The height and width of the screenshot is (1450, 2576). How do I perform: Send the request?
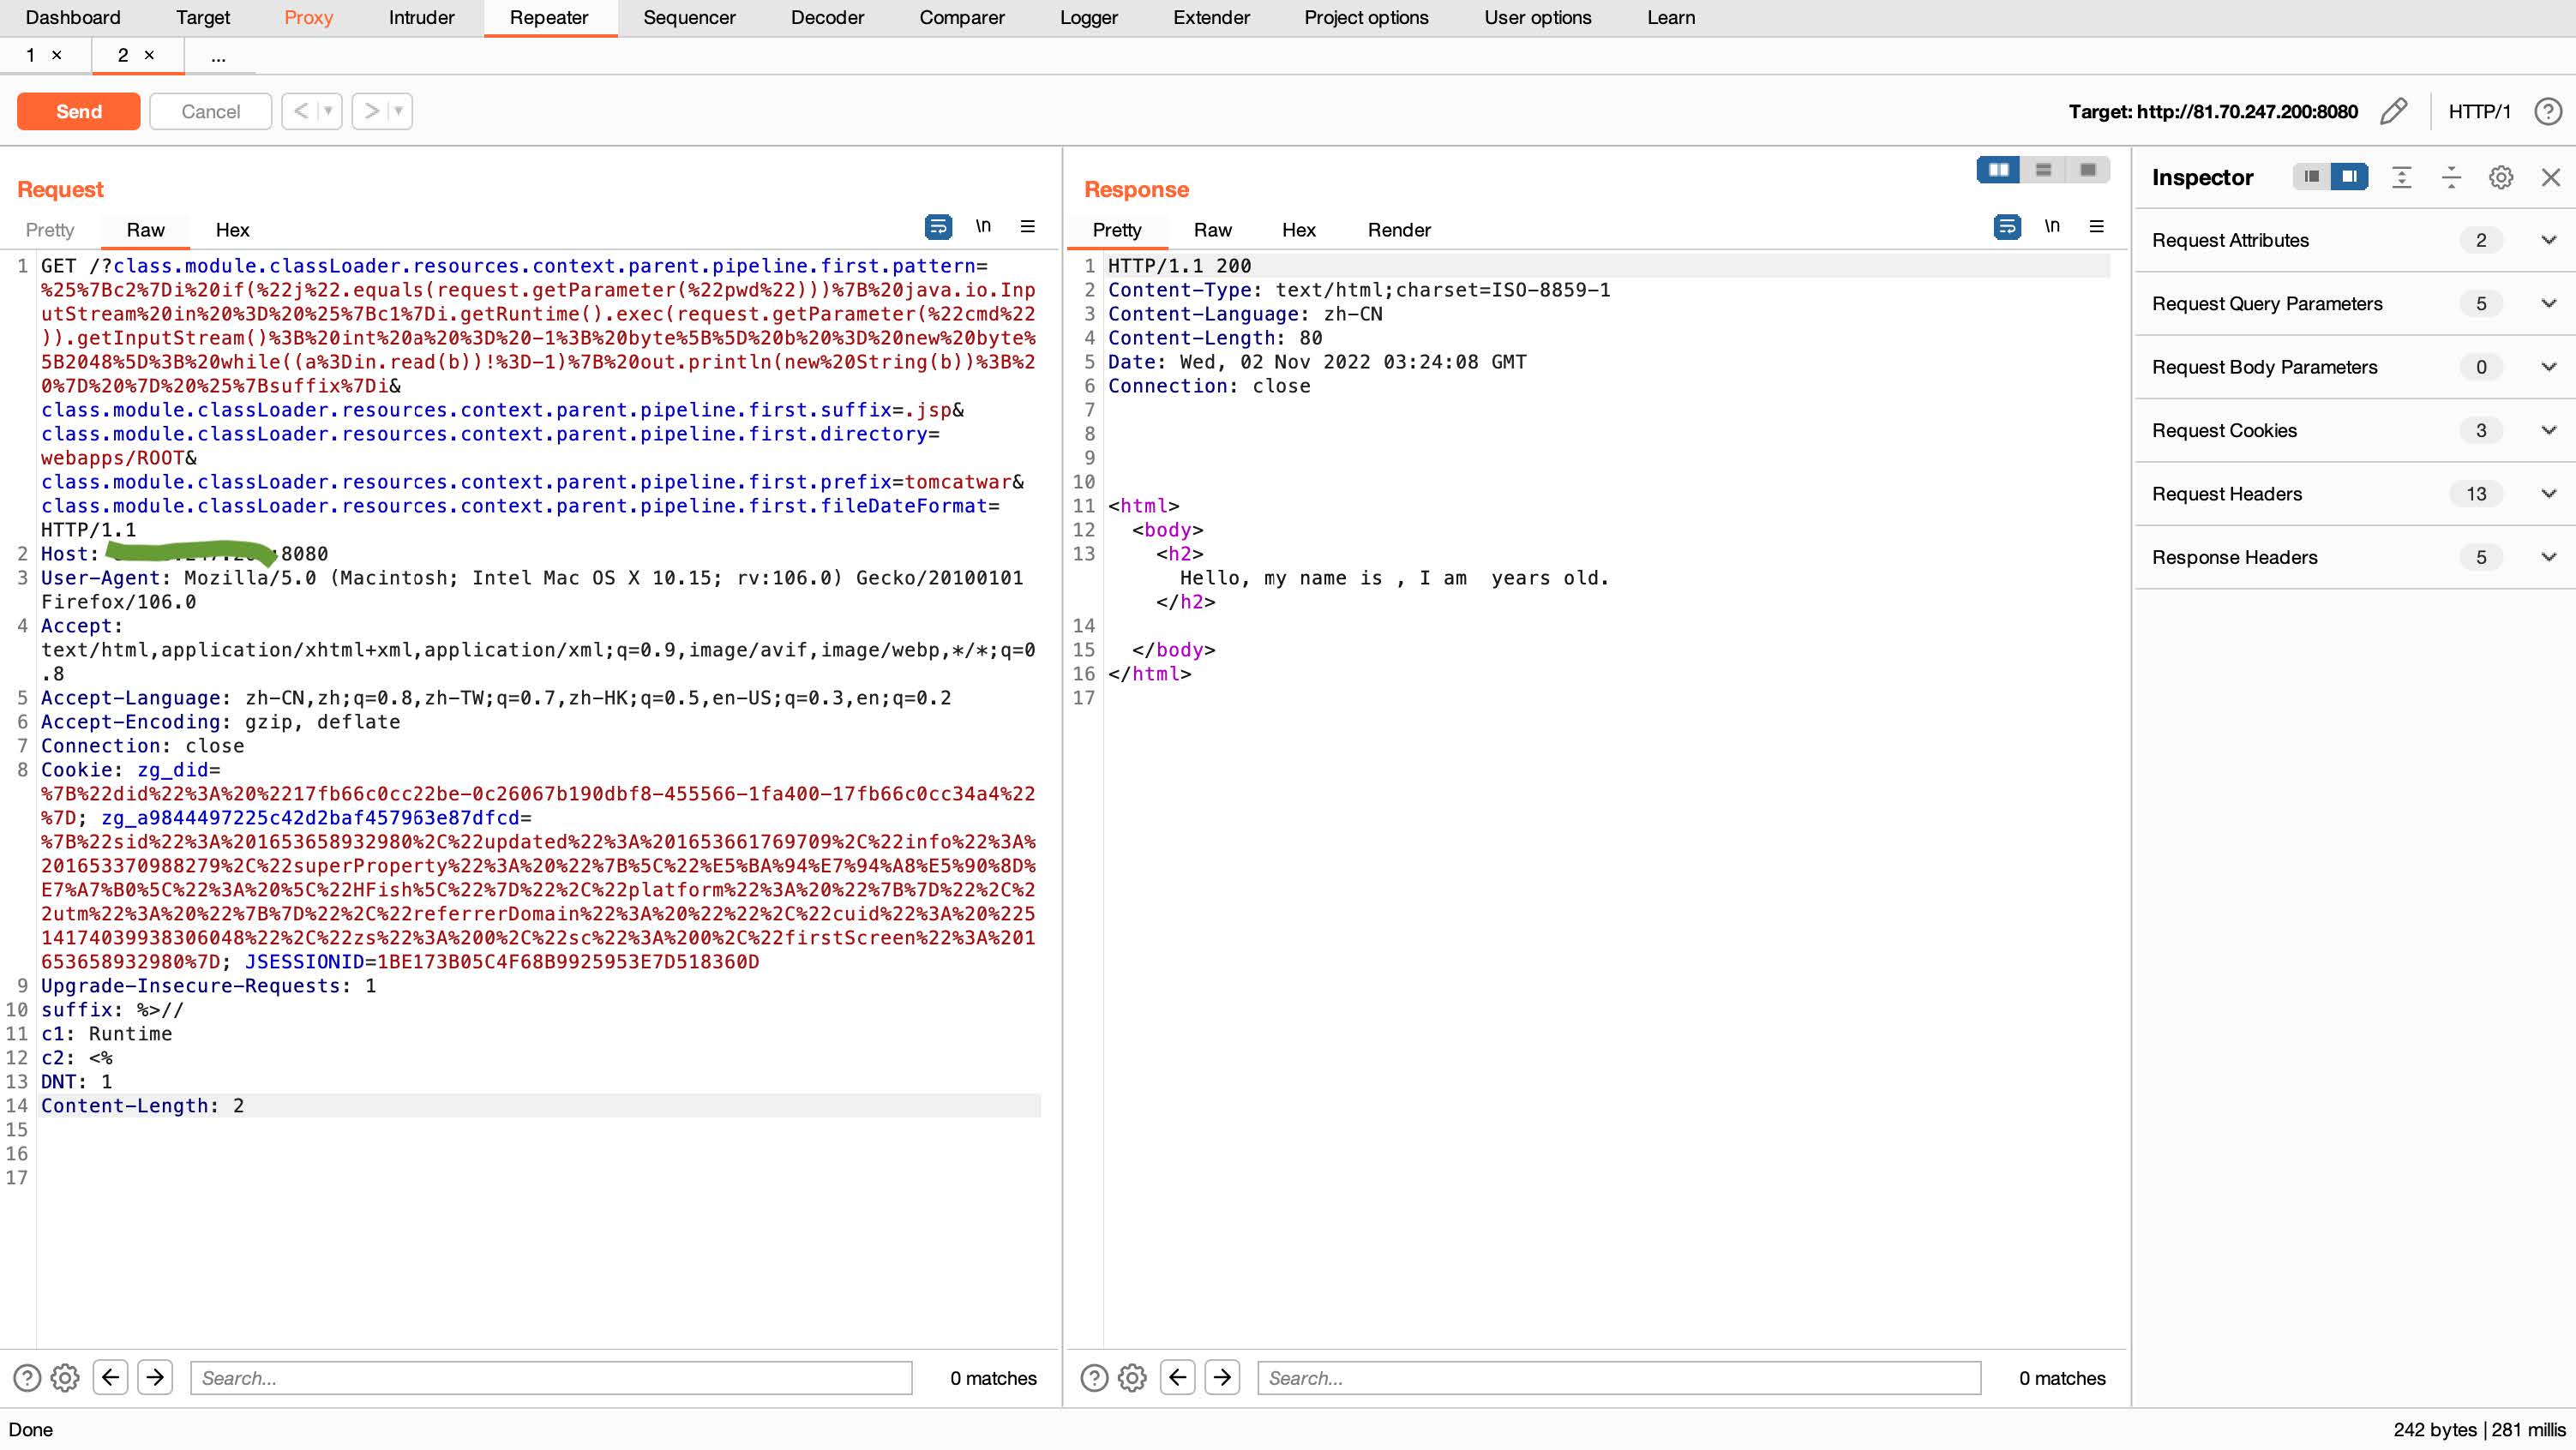coord(79,111)
